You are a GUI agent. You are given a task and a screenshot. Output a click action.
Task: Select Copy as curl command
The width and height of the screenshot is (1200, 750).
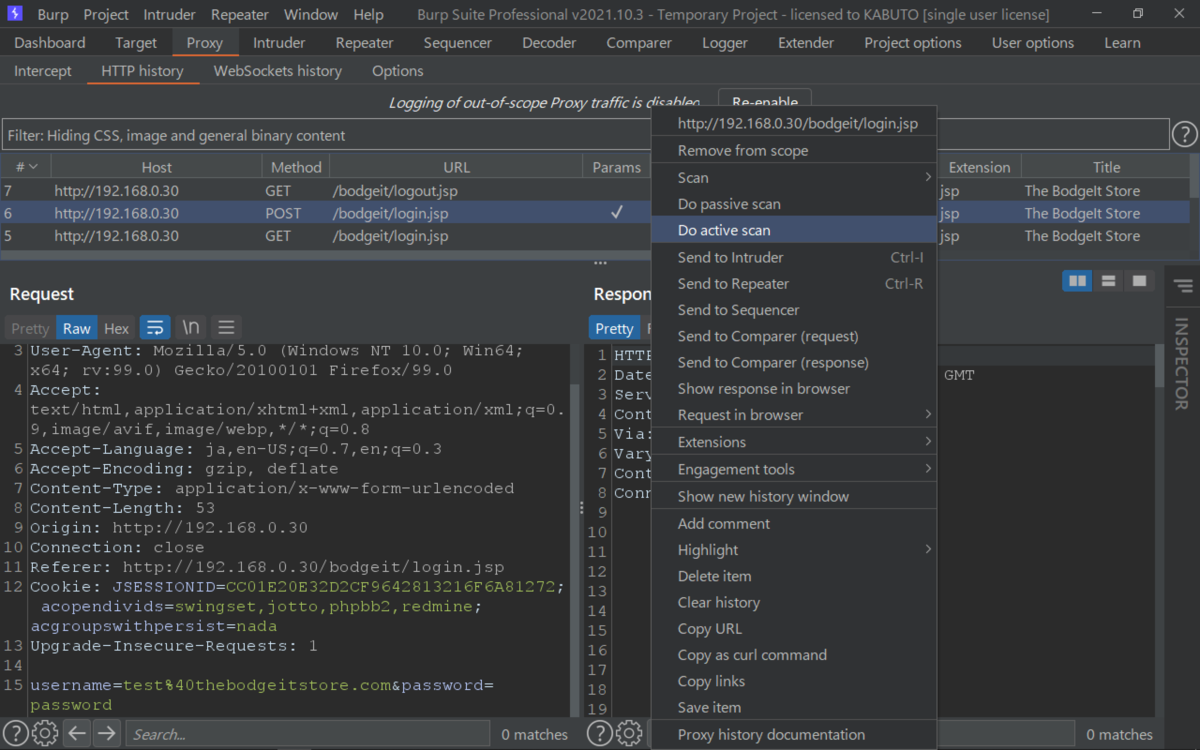click(794, 655)
